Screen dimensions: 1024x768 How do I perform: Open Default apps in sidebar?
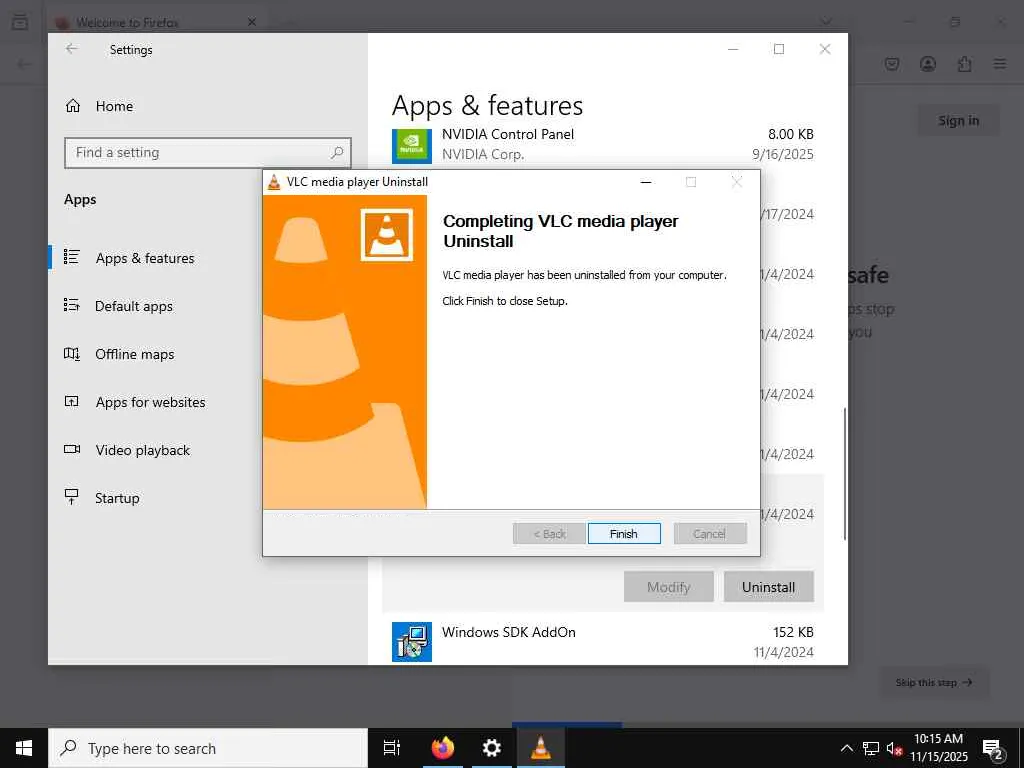tap(134, 306)
